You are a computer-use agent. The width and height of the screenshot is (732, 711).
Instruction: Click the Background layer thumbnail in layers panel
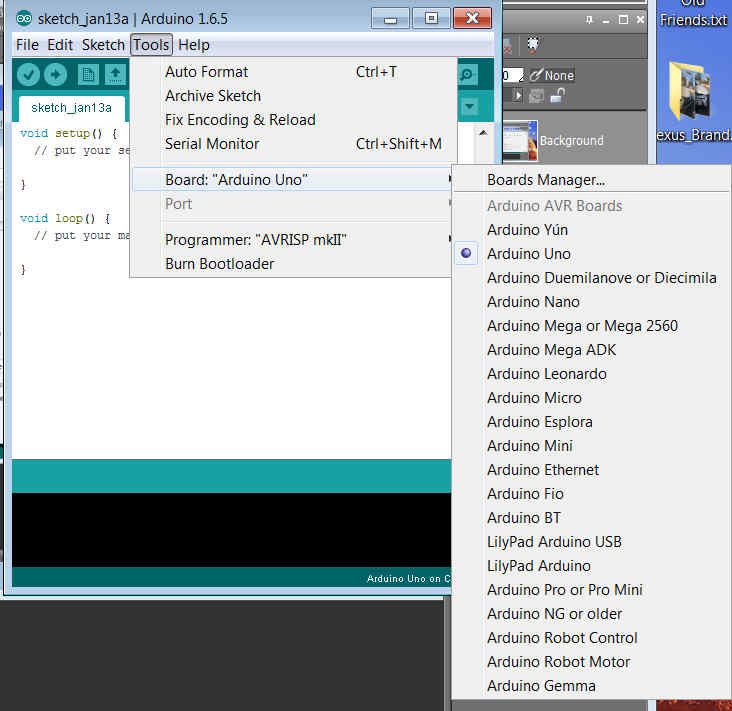(521, 141)
